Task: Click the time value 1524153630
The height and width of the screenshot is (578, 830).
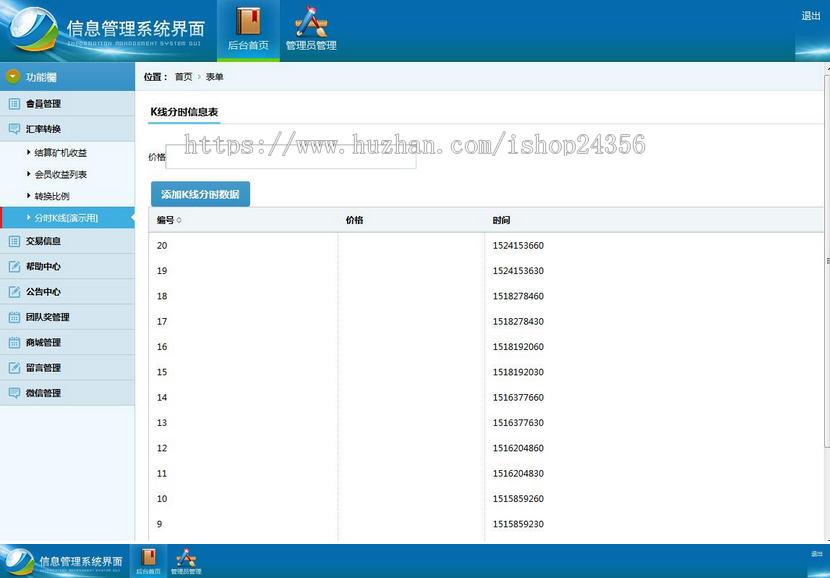Action: pyautogui.click(x=518, y=271)
